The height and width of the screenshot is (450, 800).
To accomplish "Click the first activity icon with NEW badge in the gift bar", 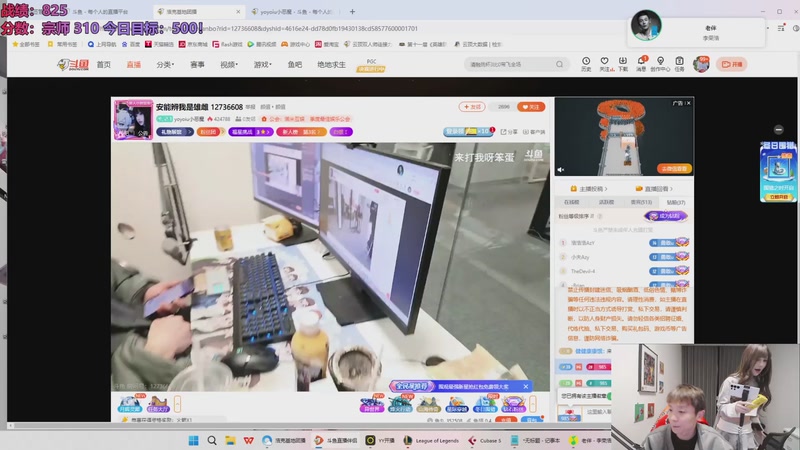I will point(130,404).
